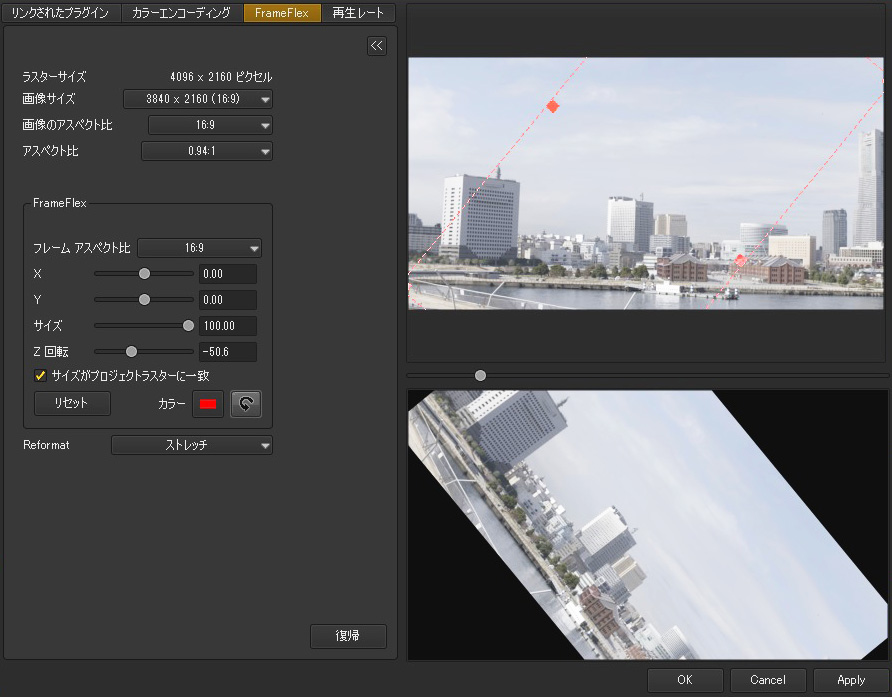892x697 pixels.
Task: Open the 画像サイズ dropdown
Action: (x=198, y=99)
